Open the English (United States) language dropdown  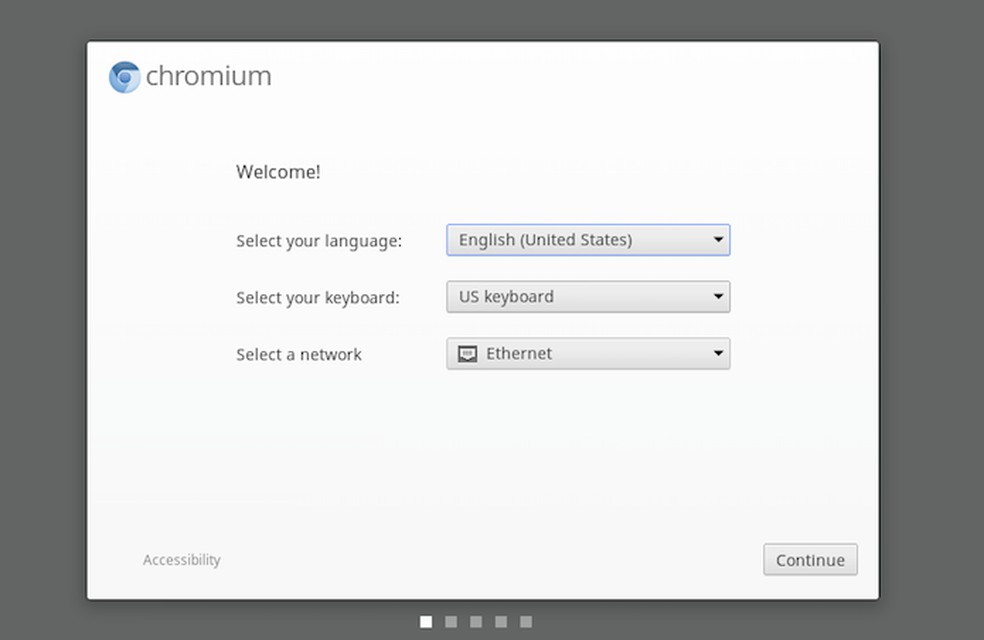pyautogui.click(x=580, y=240)
